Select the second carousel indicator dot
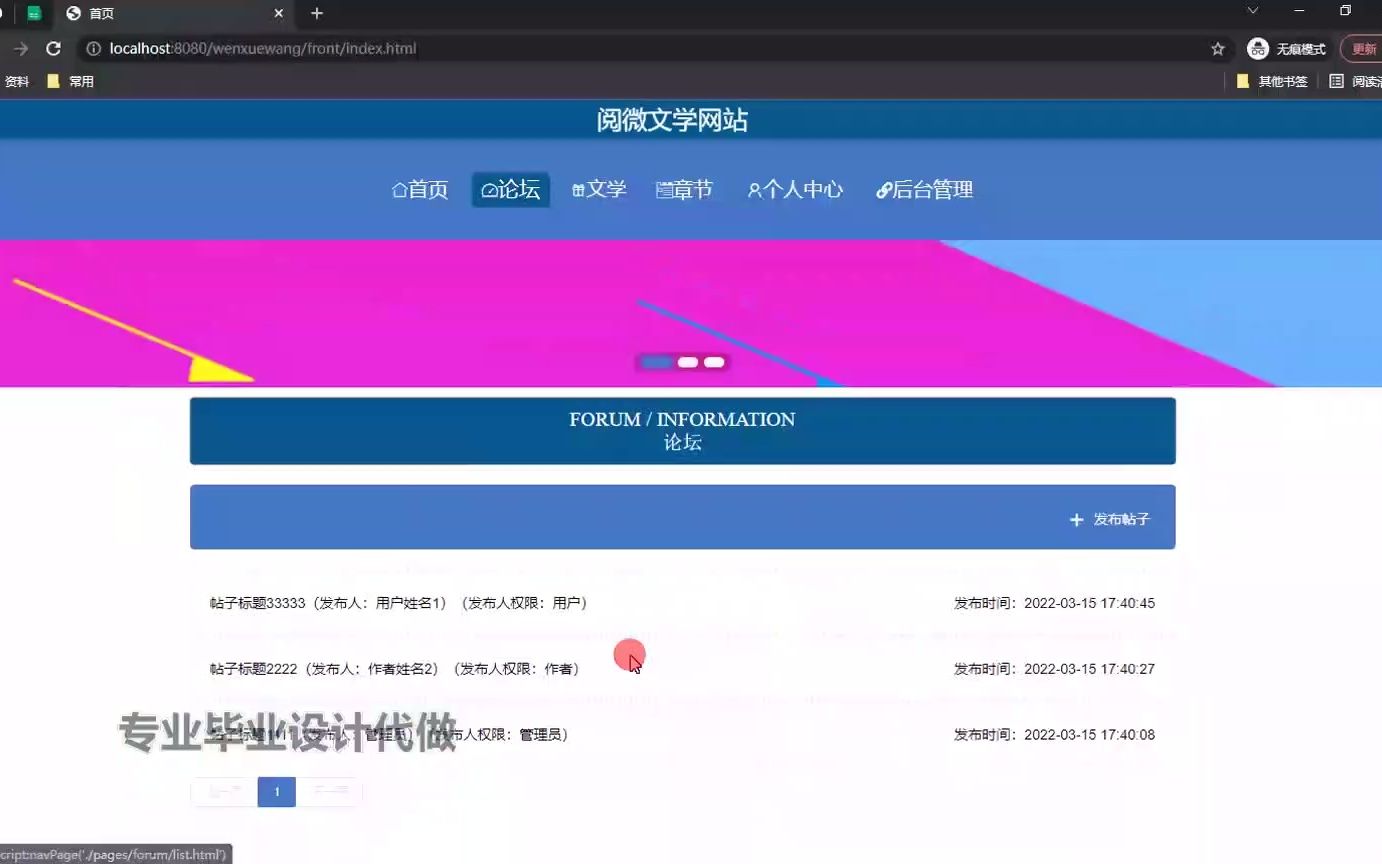This screenshot has width=1382, height=864. coord(688,362)
